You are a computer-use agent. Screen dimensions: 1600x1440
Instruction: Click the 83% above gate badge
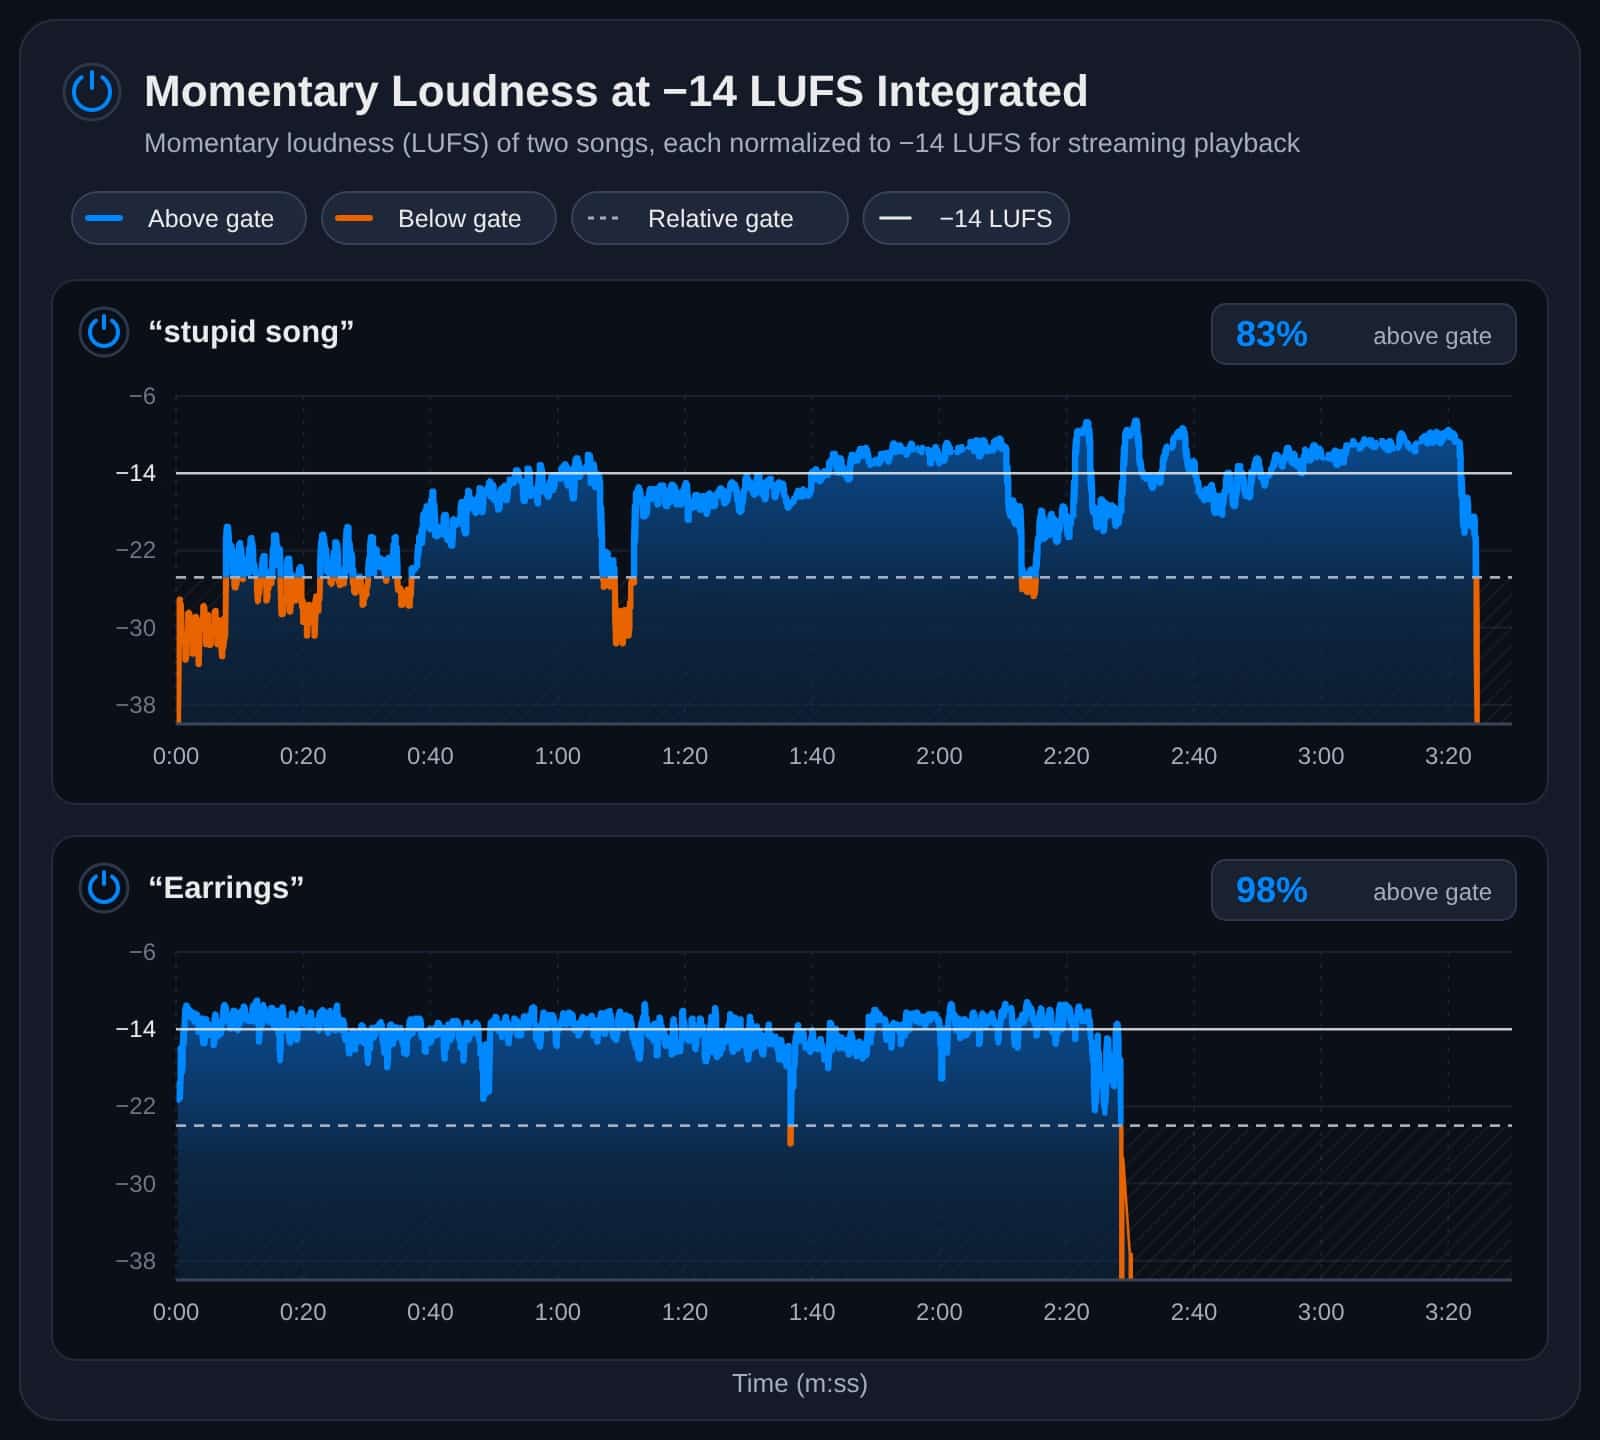pos(1363,334)
